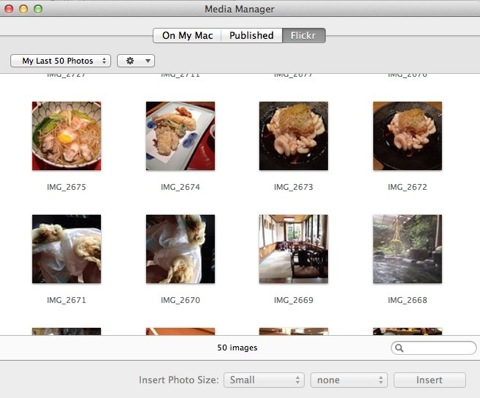
Task: Click the IMG_2671 file name label
Action: click(66, 300)
